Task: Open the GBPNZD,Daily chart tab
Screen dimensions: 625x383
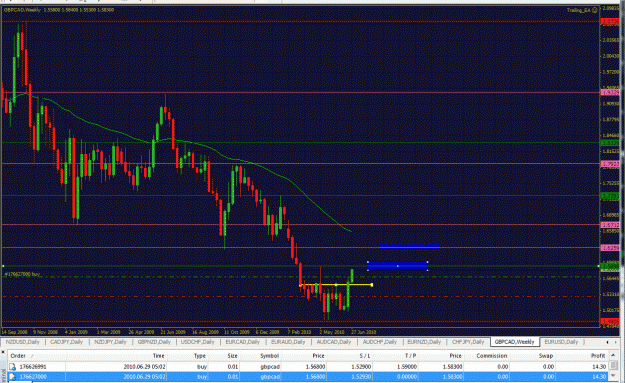Action: [x=154, y=342]
